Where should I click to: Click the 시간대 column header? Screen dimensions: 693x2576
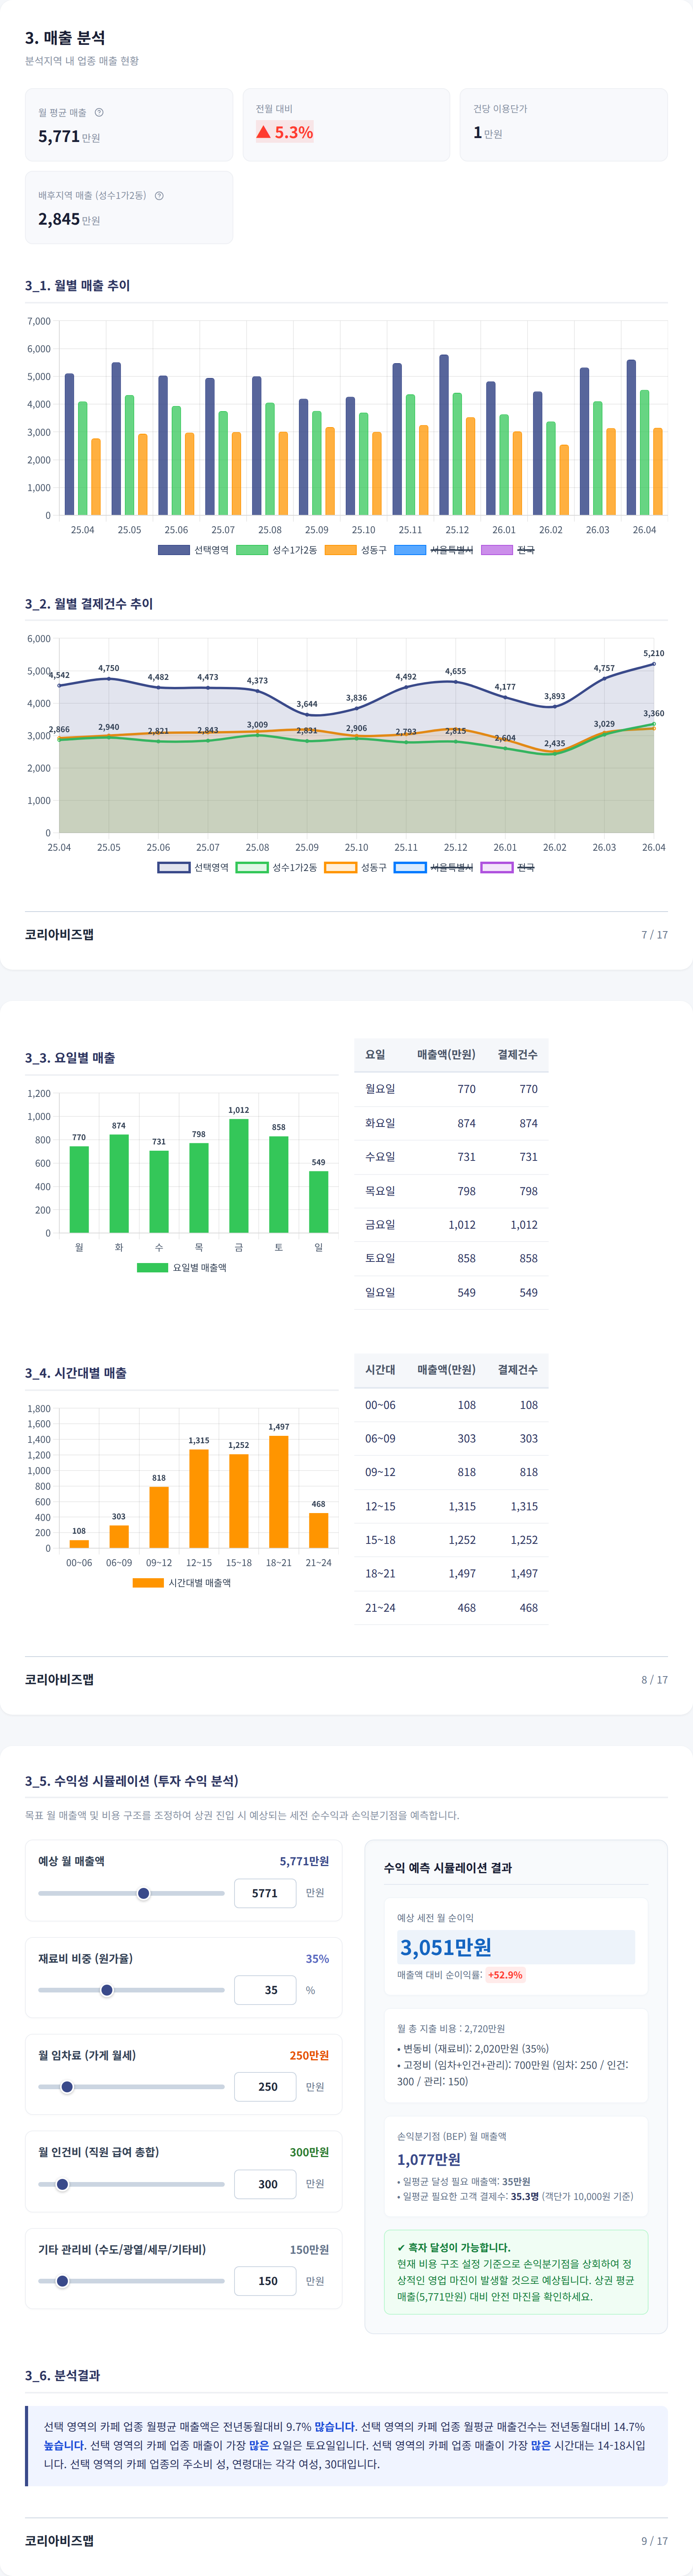pos(380,1370)
